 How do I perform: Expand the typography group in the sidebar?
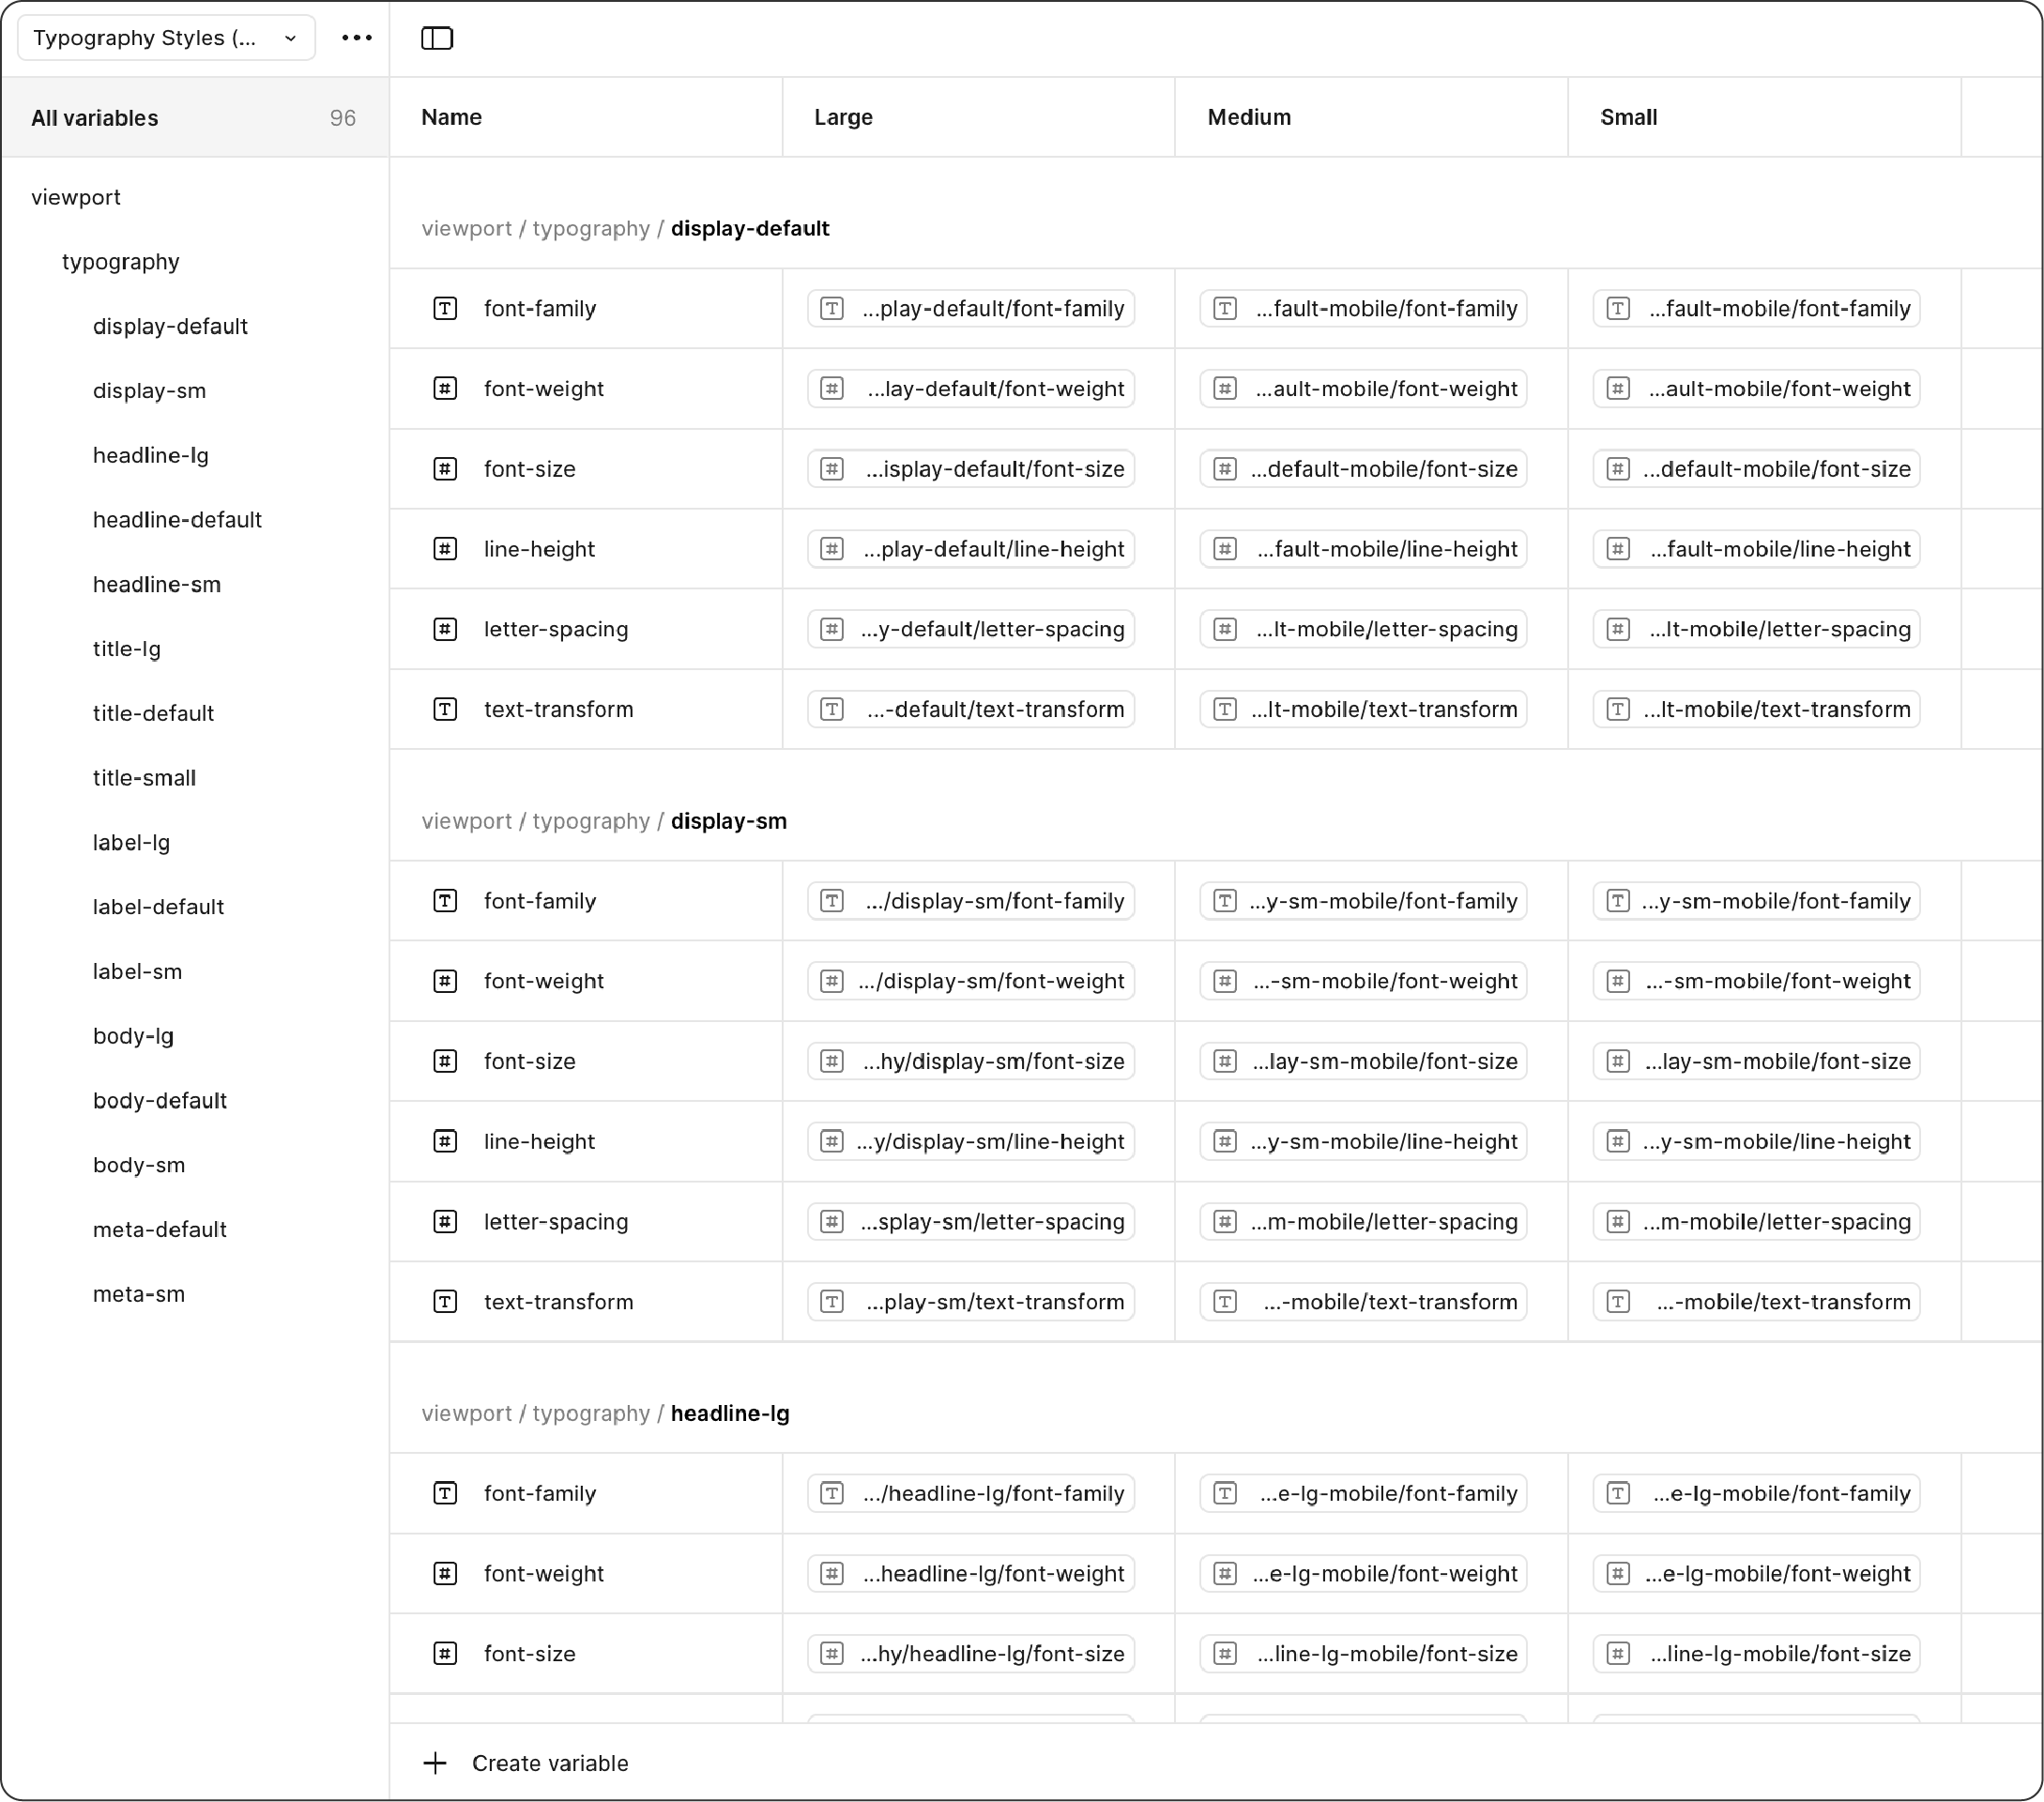[120, 261]
